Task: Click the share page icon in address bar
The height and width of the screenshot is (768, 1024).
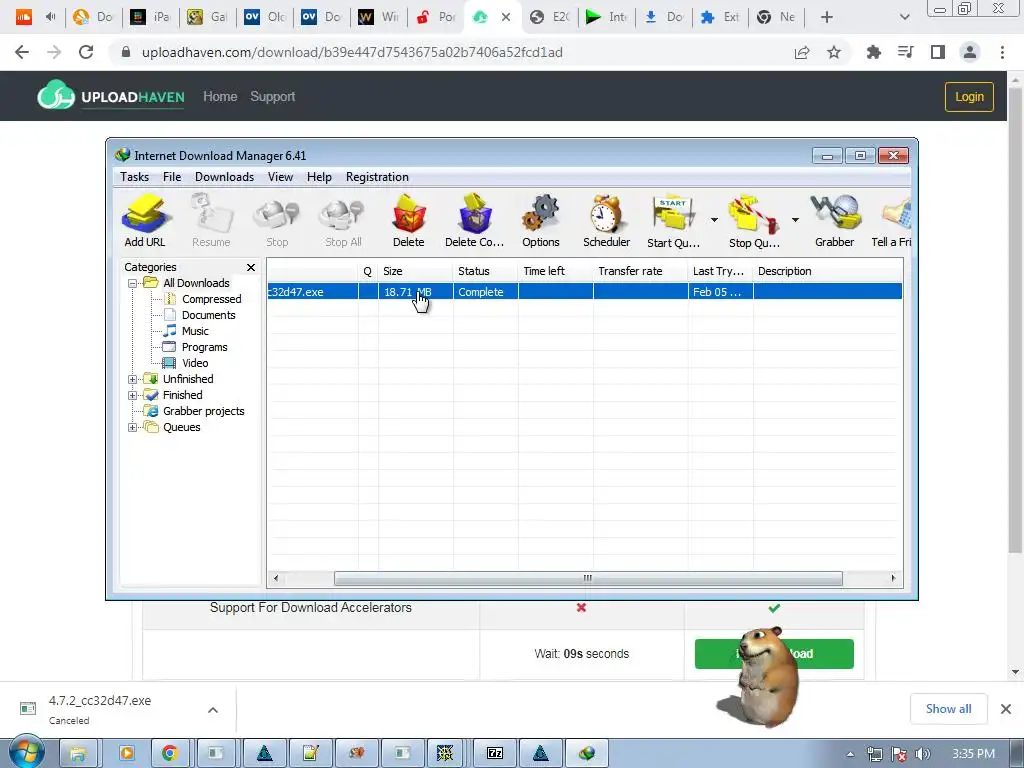Action: 802,52
